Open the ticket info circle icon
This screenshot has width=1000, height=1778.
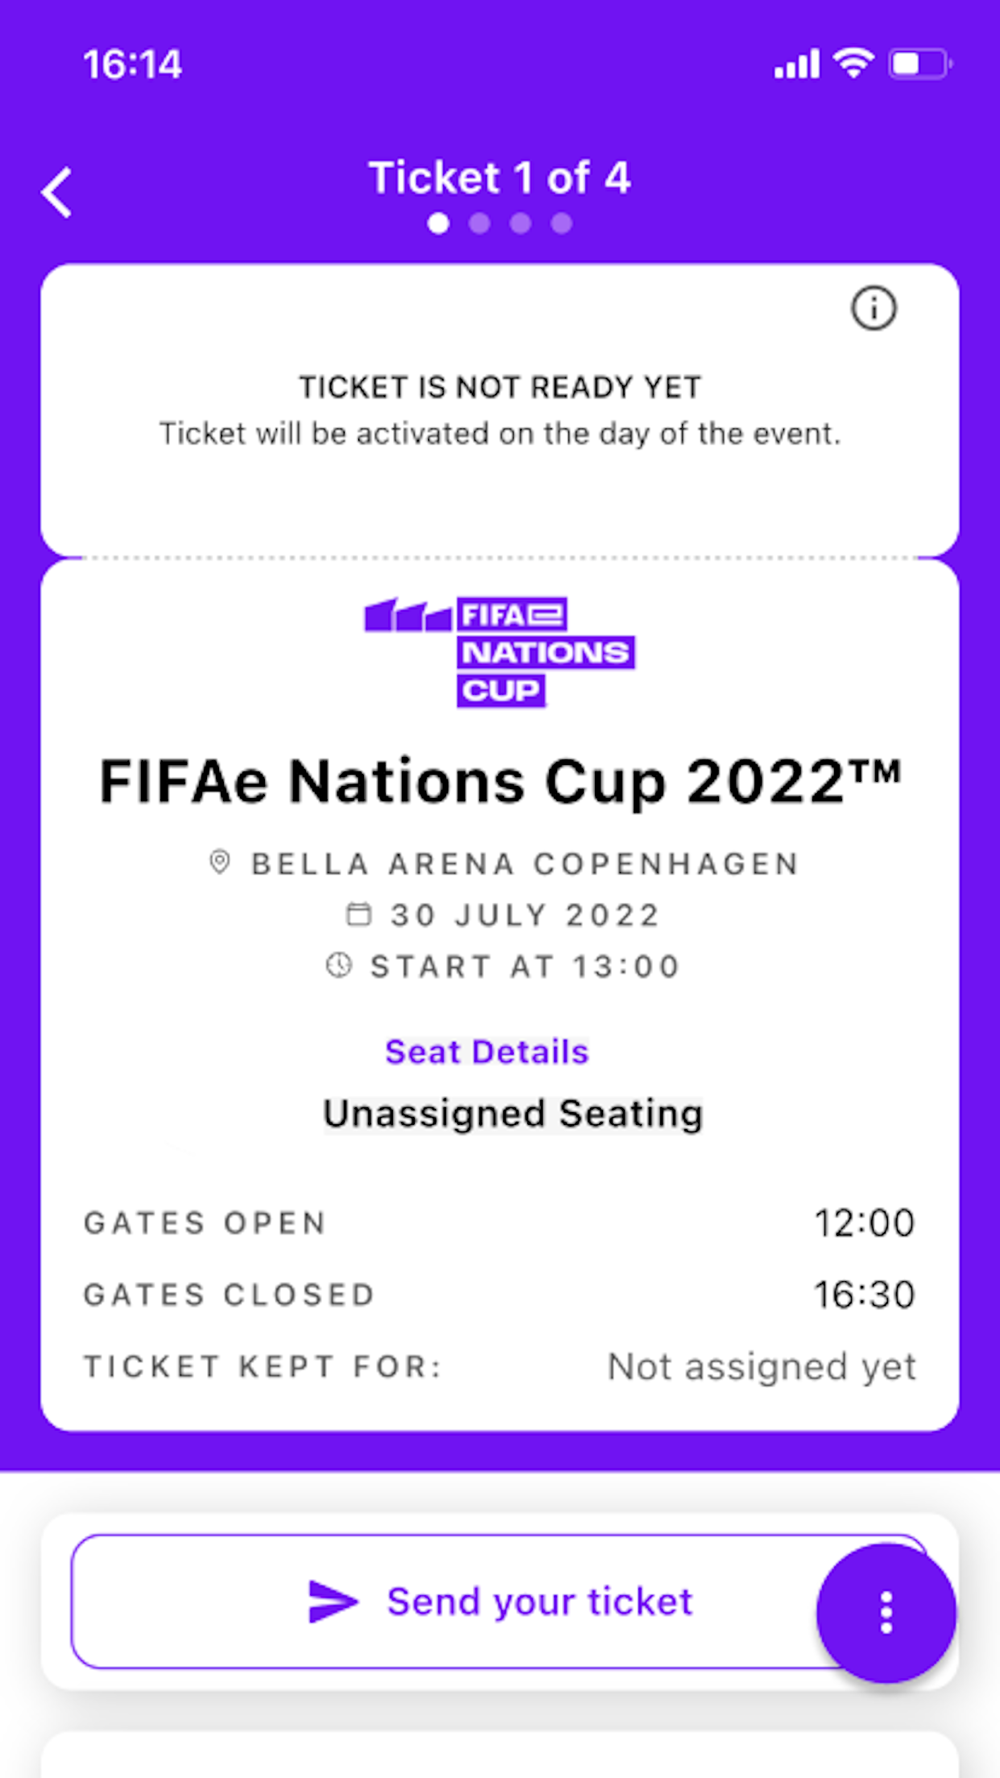point(874,308)
